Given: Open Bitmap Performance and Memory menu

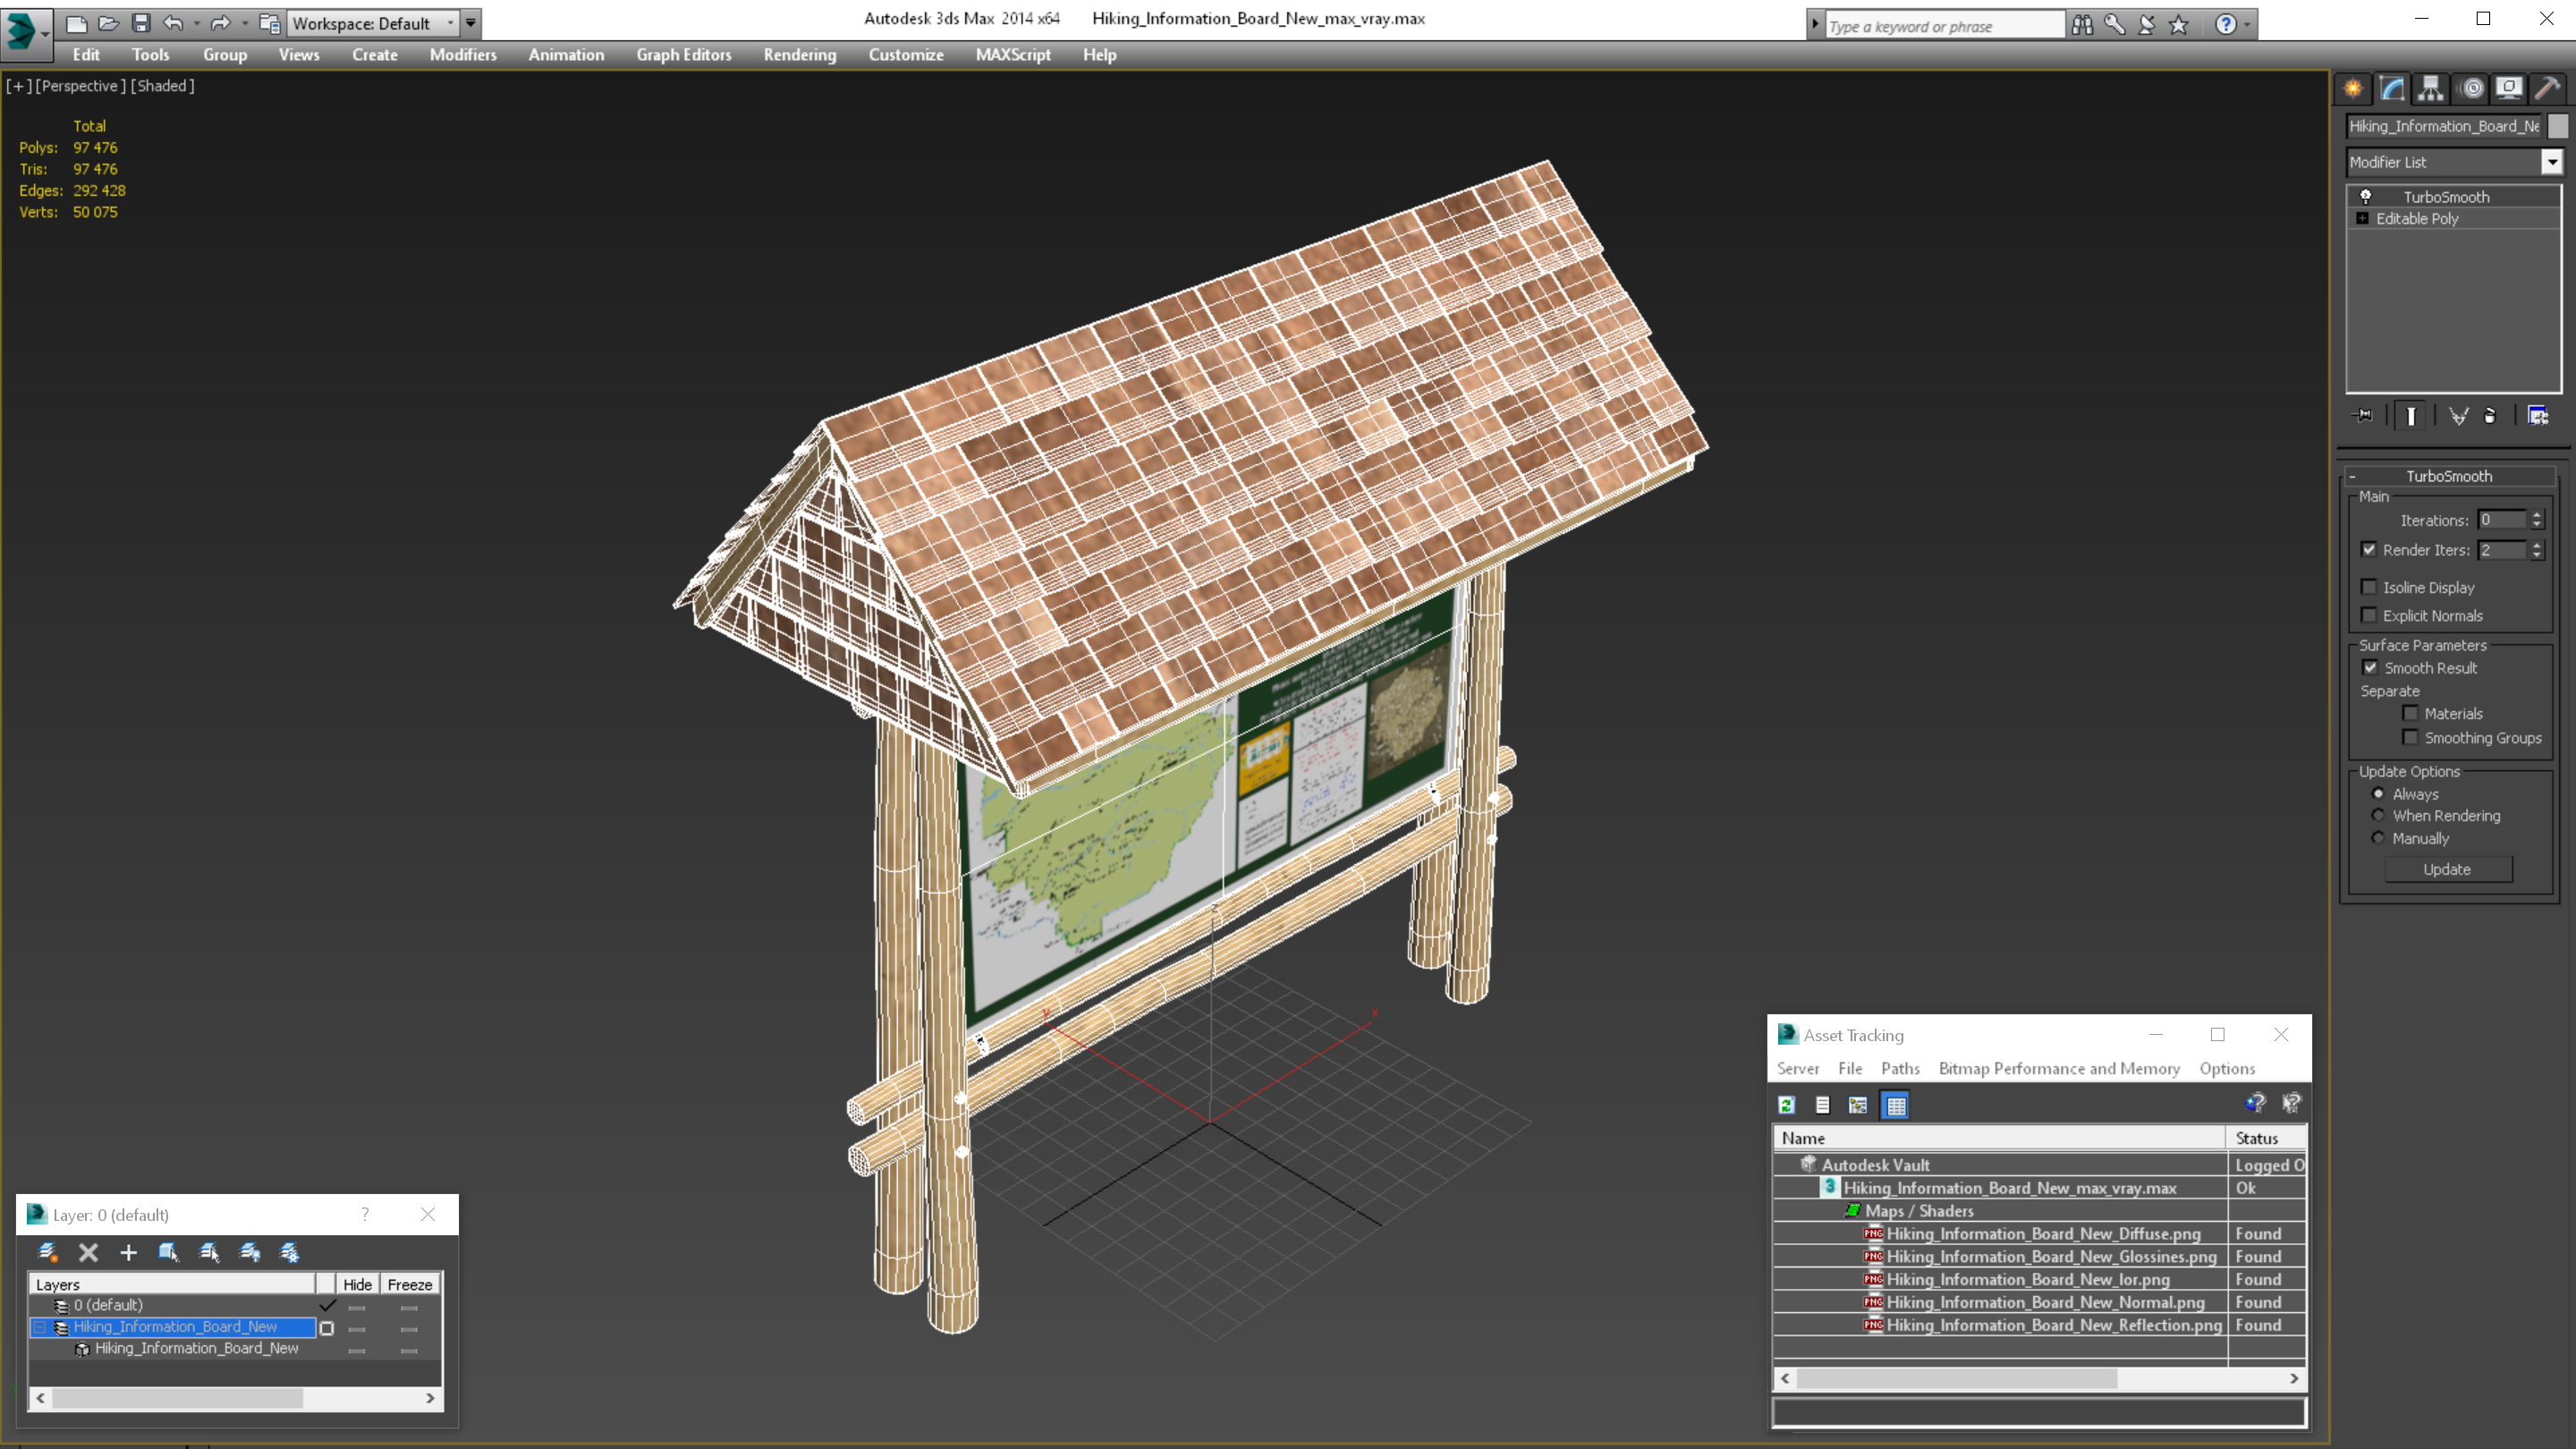Looking at the screenshot, I should point(2059,1068).
